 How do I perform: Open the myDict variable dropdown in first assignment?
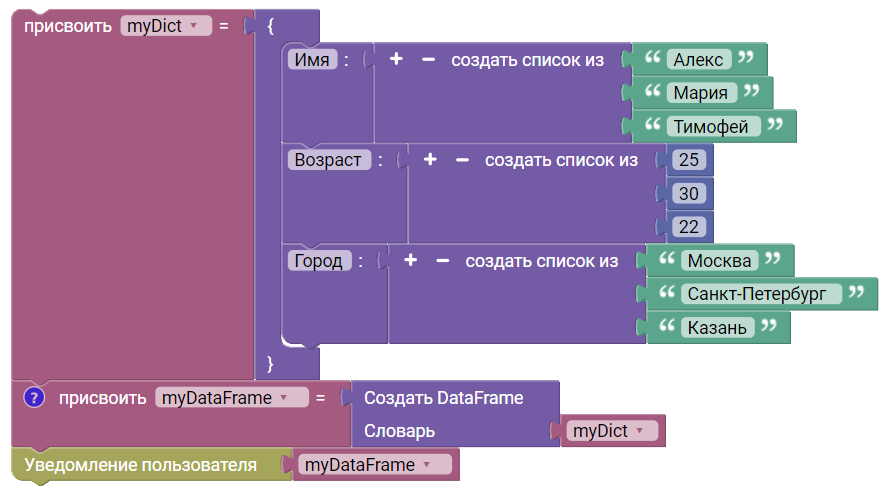[166, 26]
